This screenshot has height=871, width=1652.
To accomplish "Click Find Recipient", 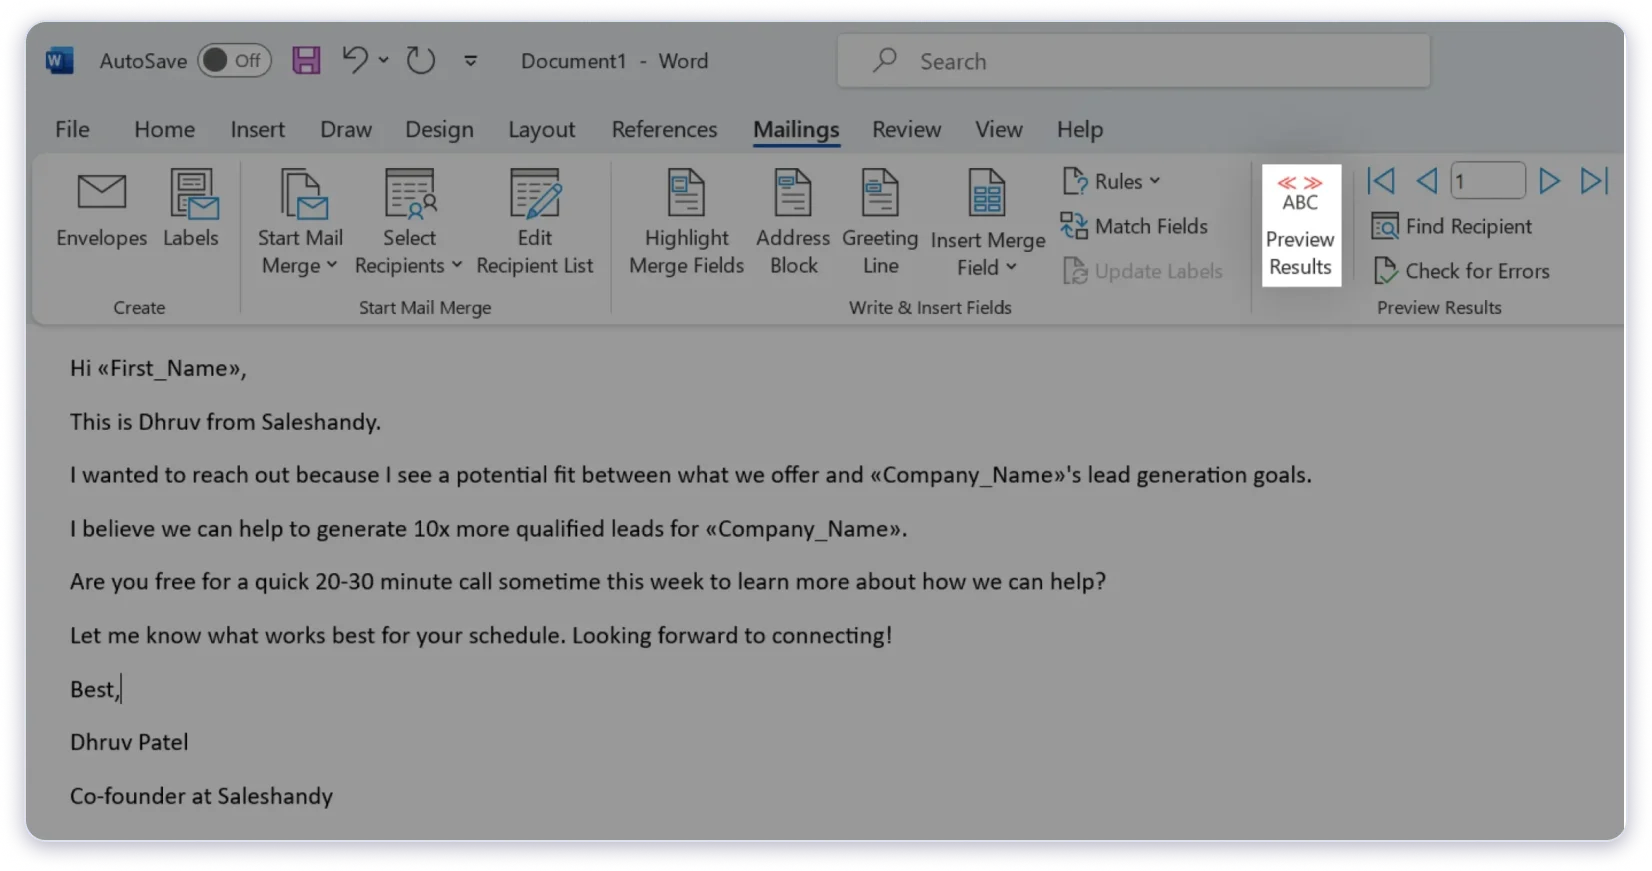I will point(1451,226).
